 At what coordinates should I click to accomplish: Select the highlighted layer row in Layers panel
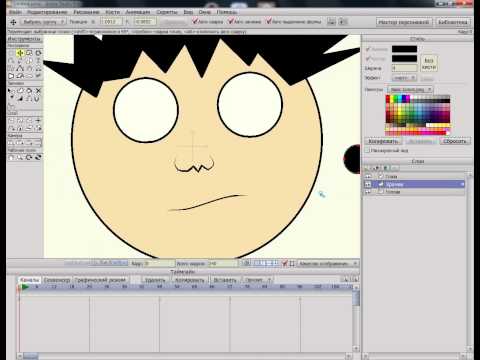[x=415, y=184]
